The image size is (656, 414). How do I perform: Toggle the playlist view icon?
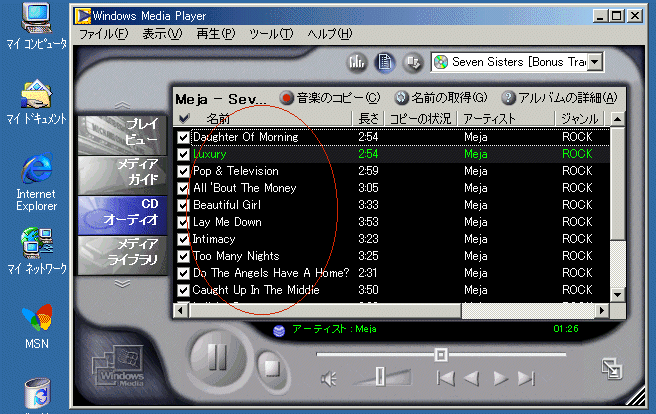384,63
